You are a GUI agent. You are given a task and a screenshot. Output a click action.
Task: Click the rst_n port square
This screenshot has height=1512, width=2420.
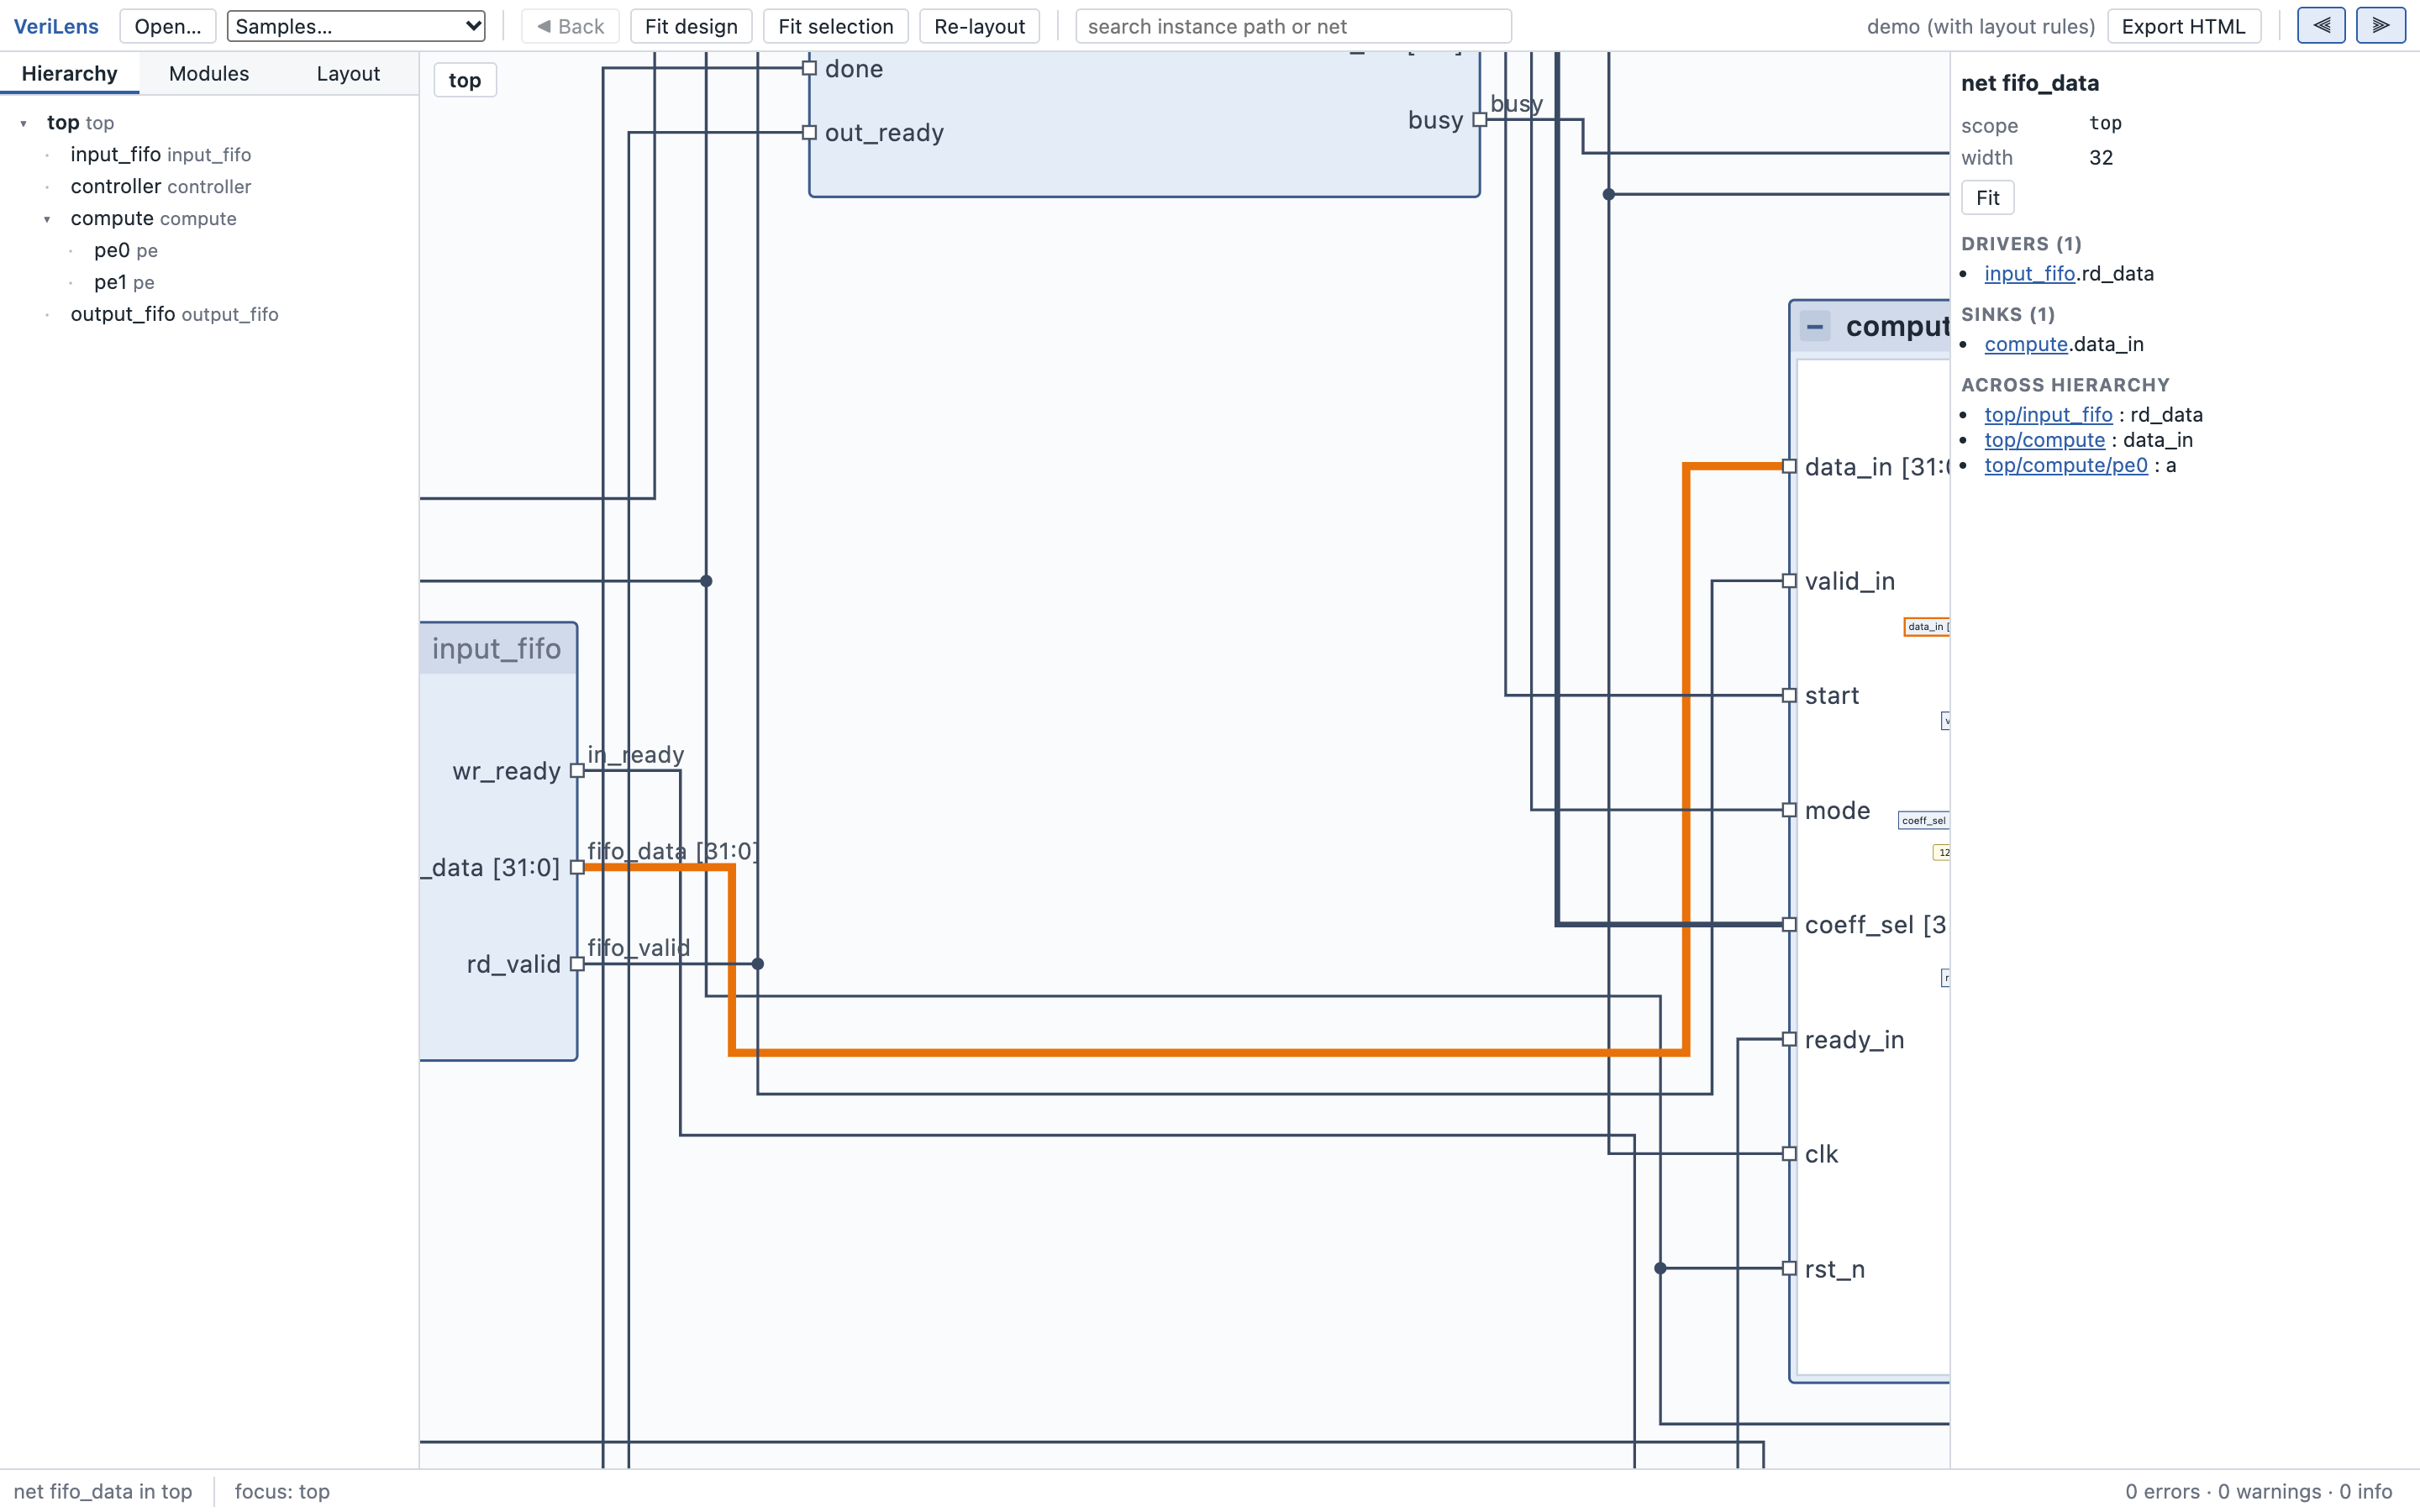tap(1789, 1269)
